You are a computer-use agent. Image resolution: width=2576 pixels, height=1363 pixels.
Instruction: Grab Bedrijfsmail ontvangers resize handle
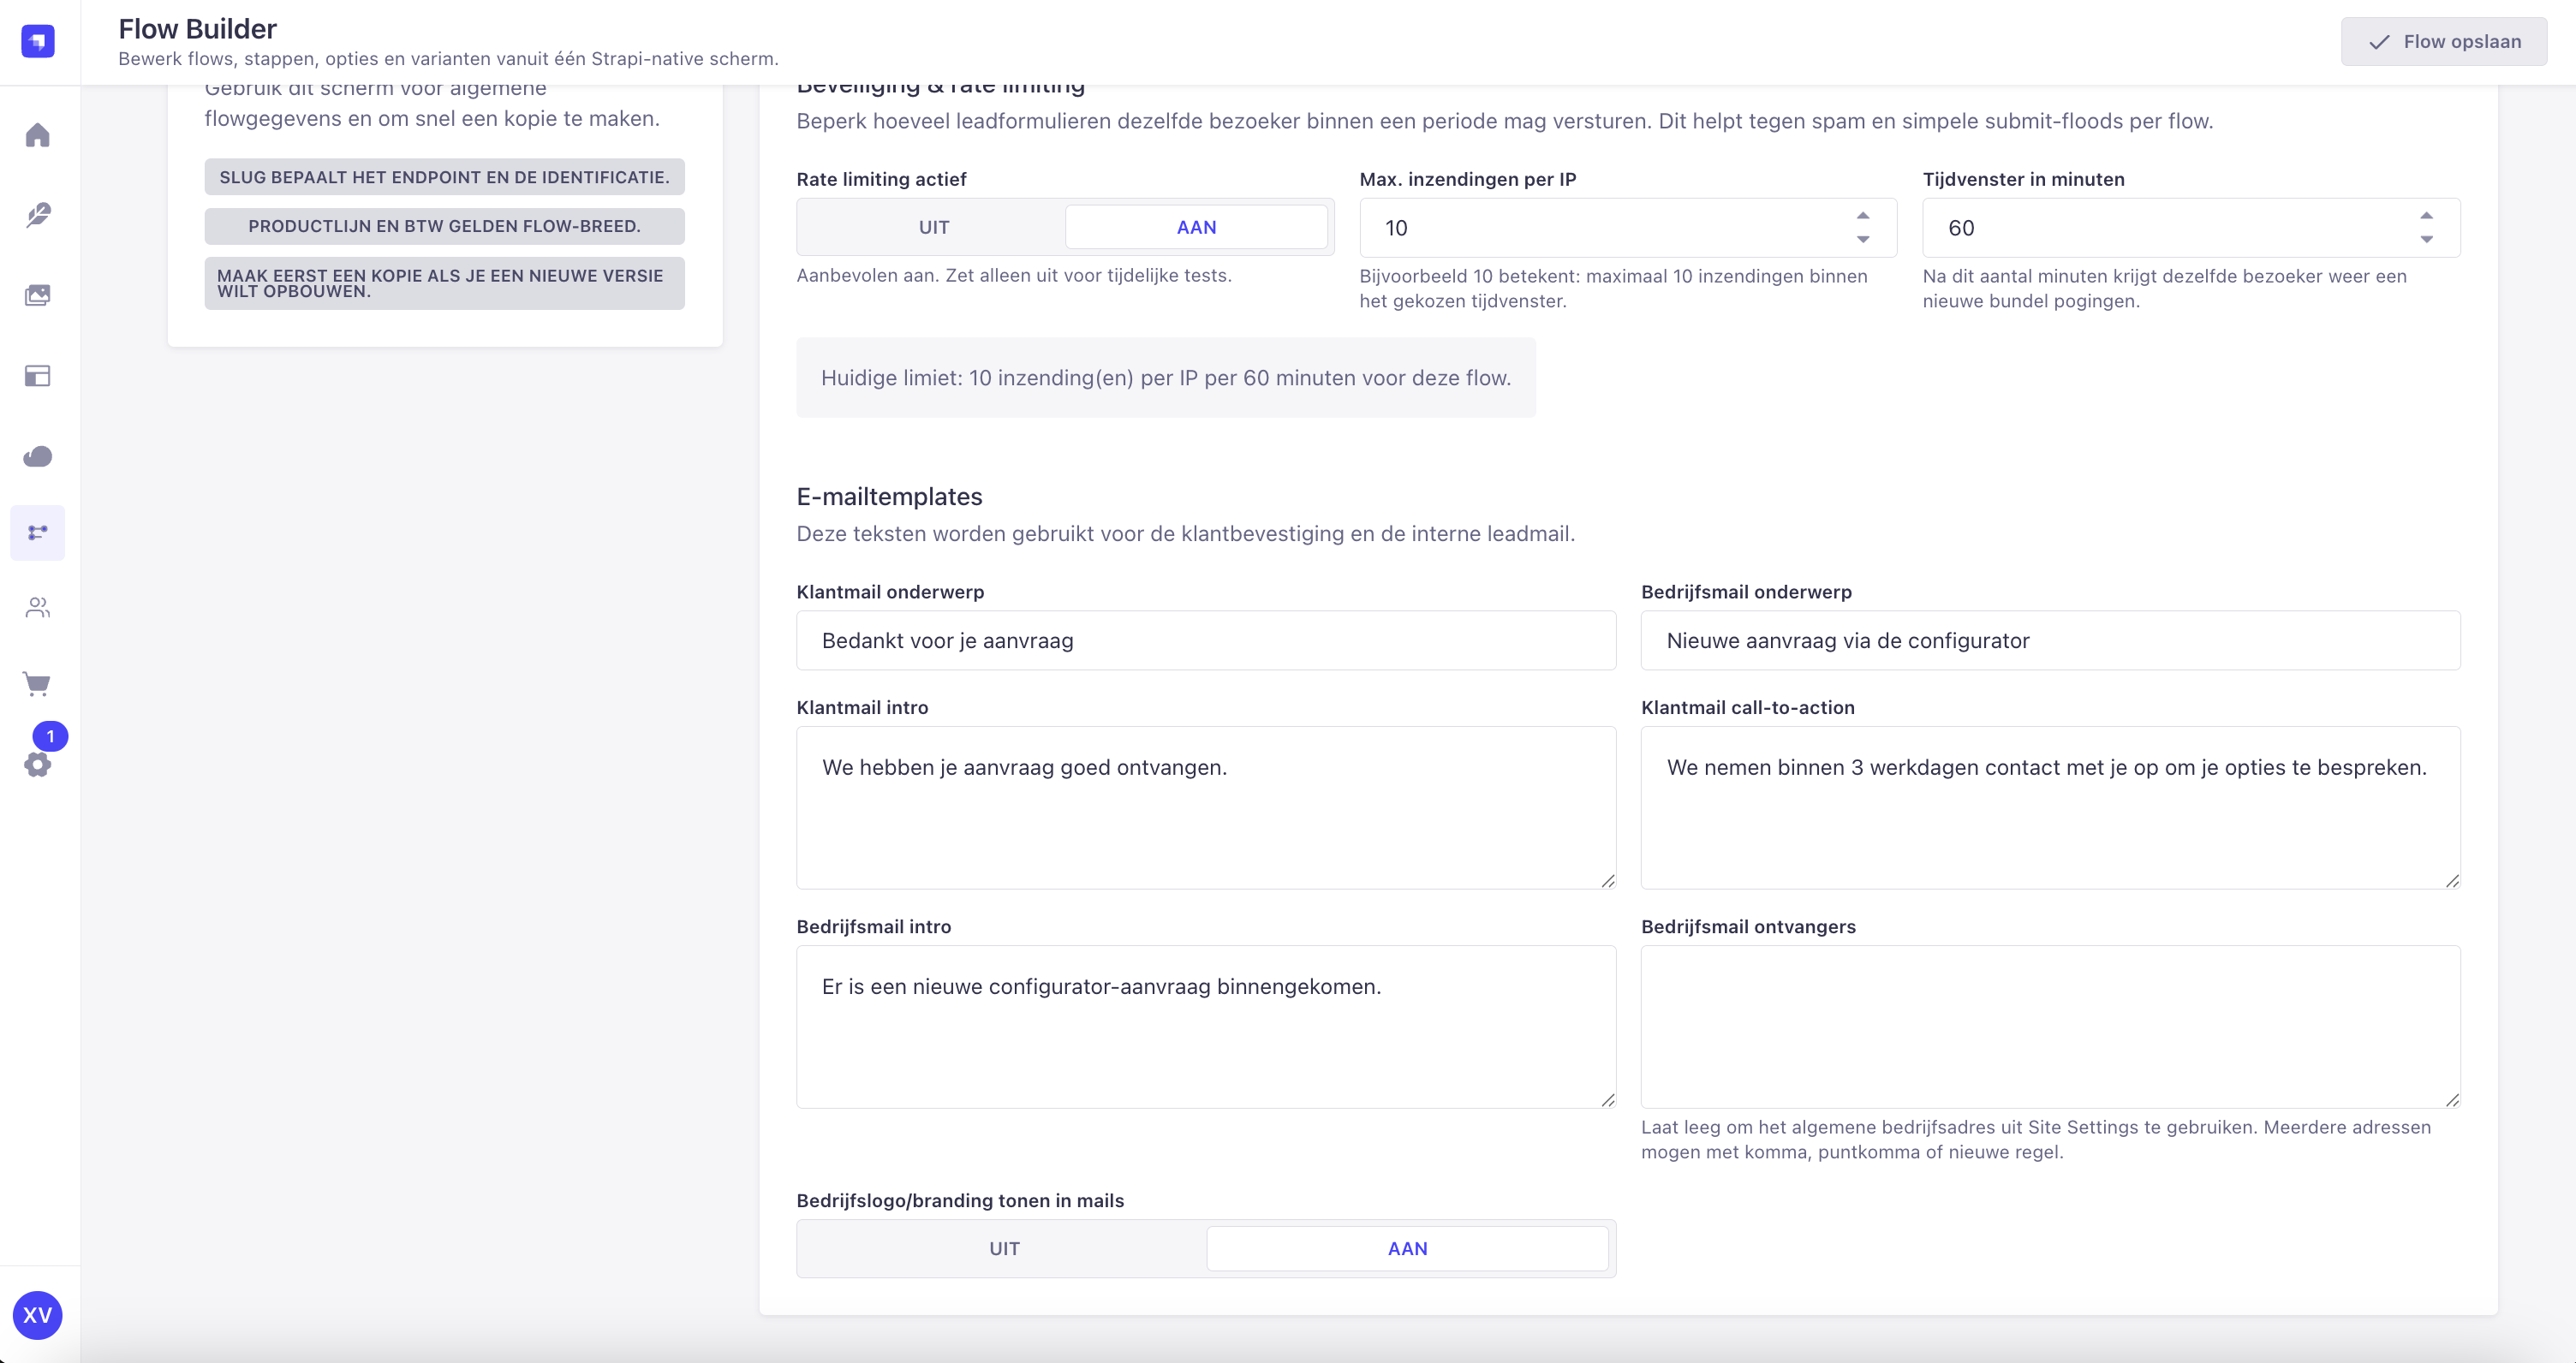coord(2451,1099)
